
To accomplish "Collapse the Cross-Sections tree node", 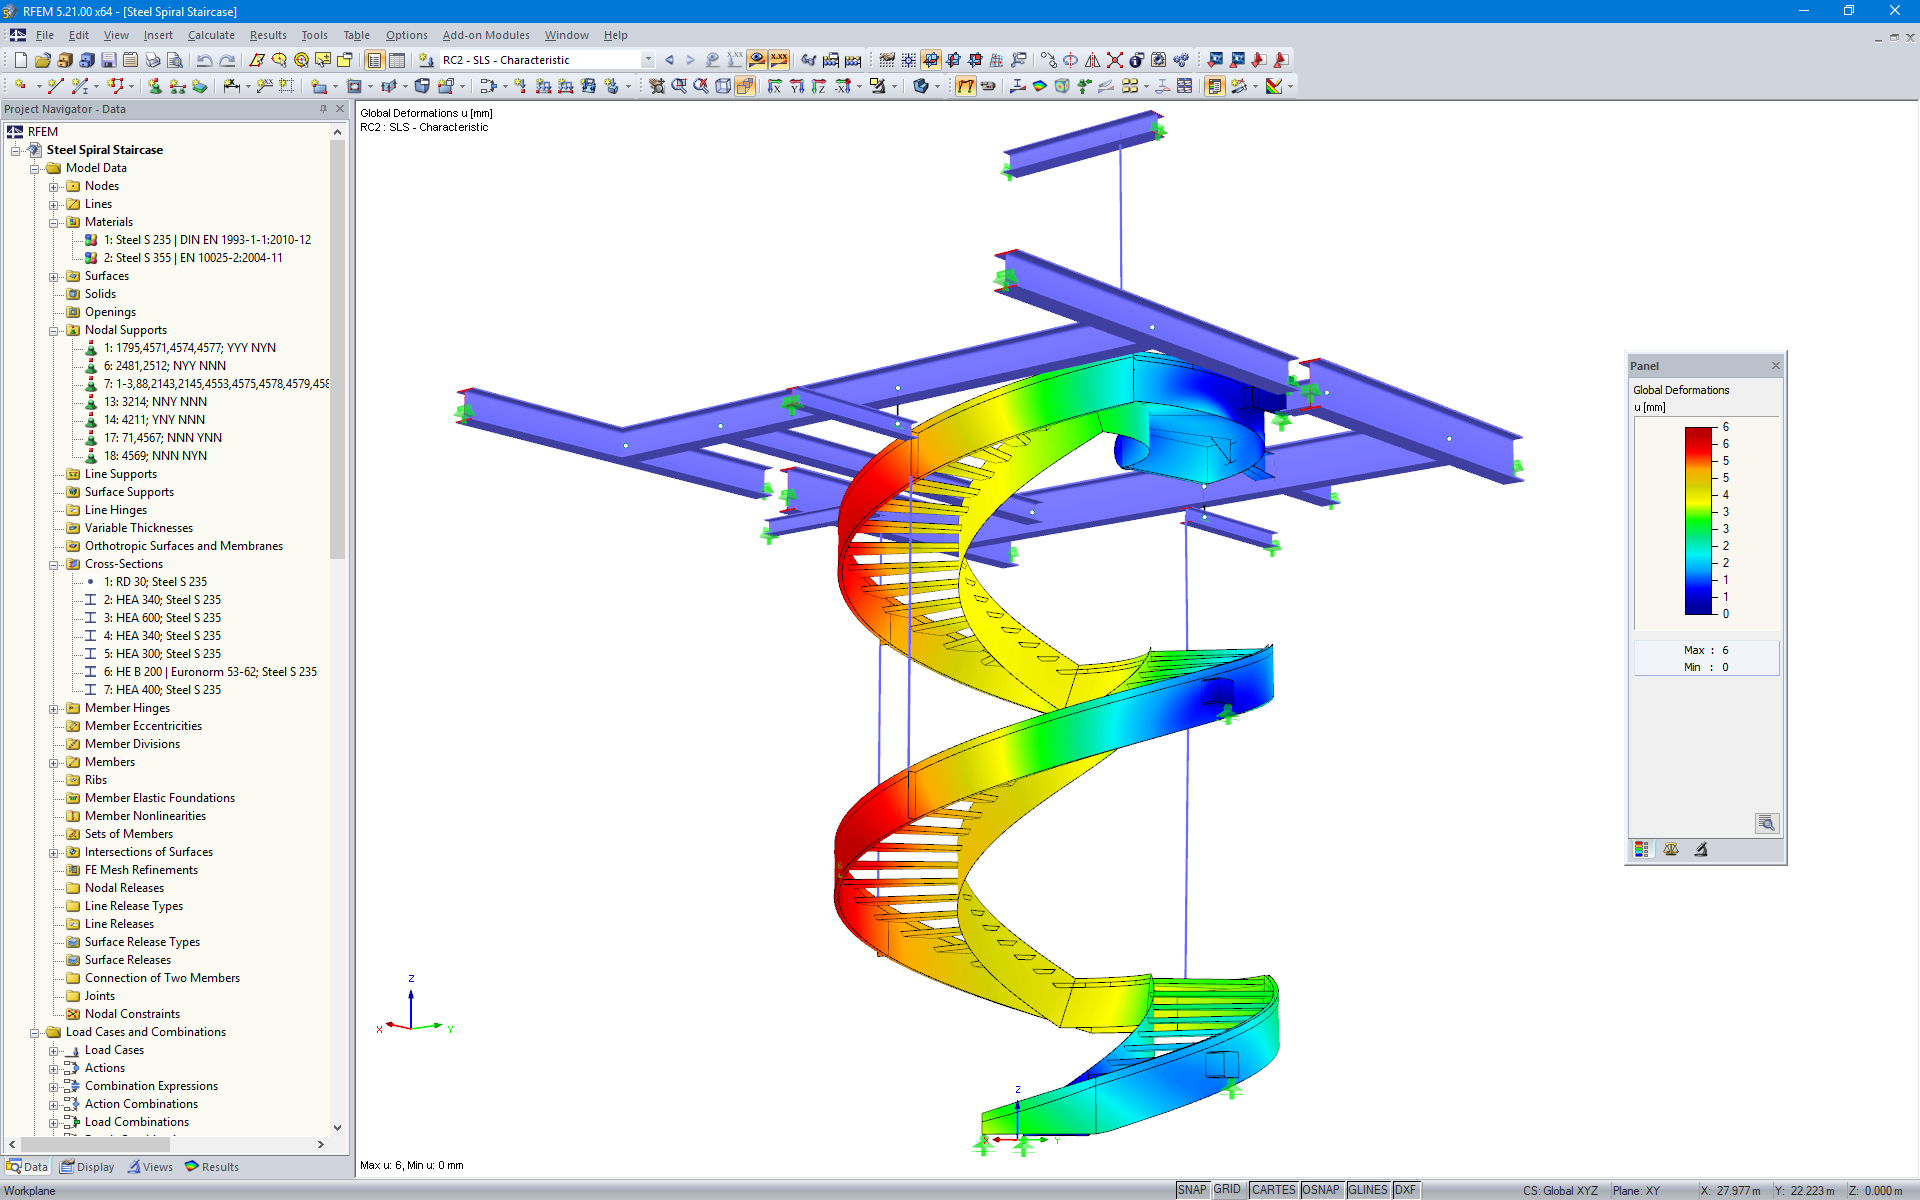I will [54, 564].
